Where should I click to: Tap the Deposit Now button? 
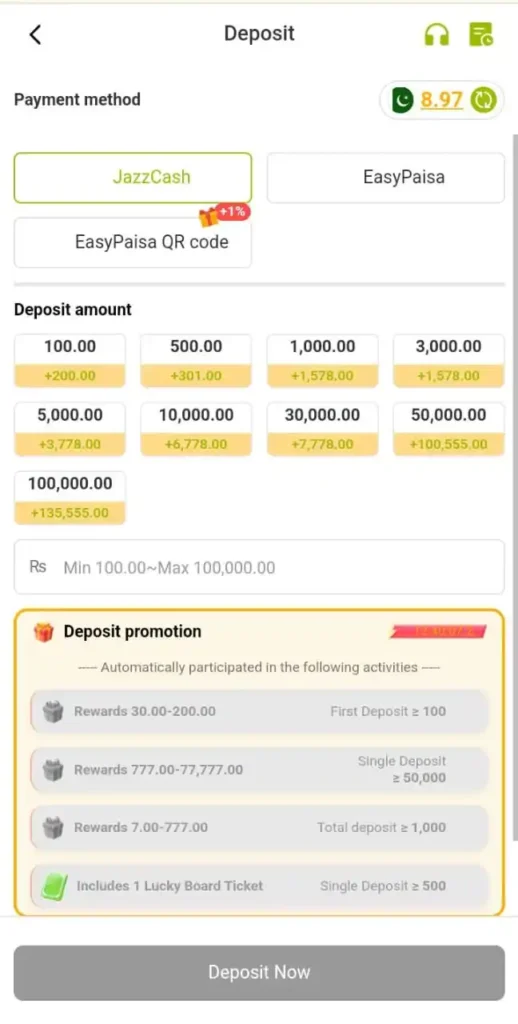[x=259, y=972]
